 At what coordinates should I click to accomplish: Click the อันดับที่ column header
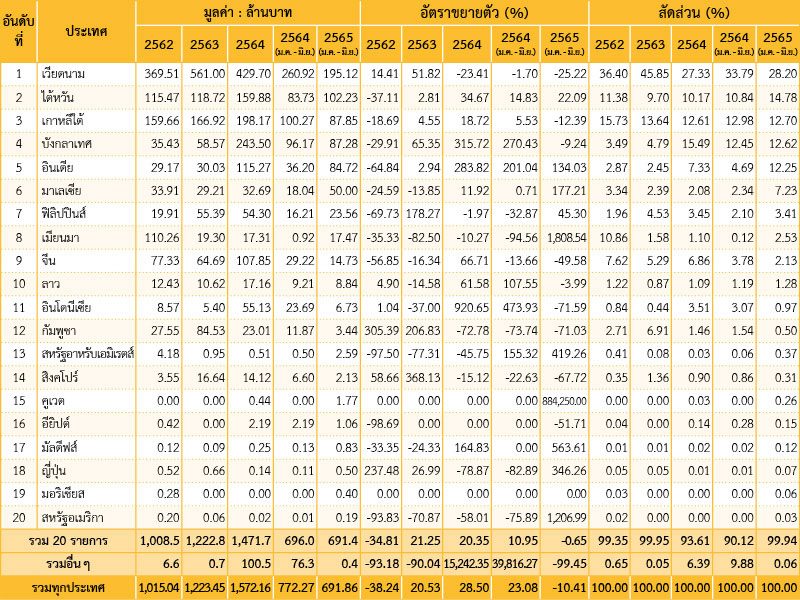click(x=18, y=31)
